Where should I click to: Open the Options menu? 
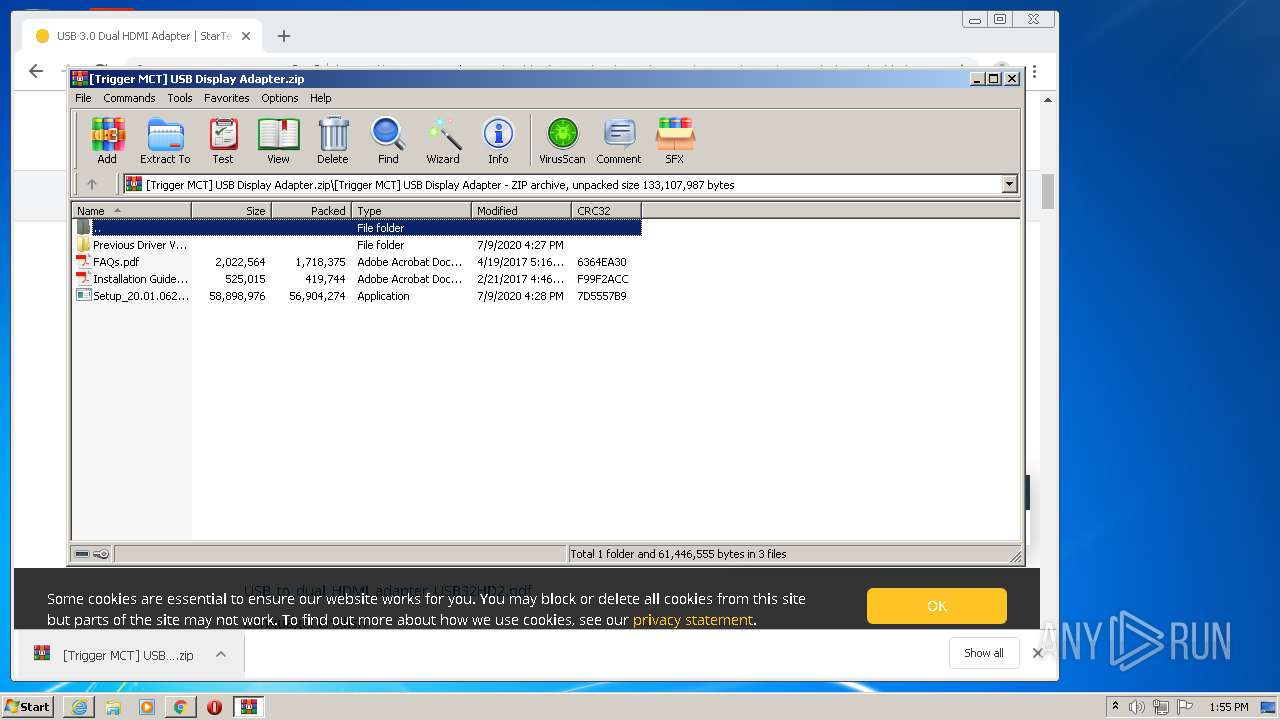tap(280, 98)
